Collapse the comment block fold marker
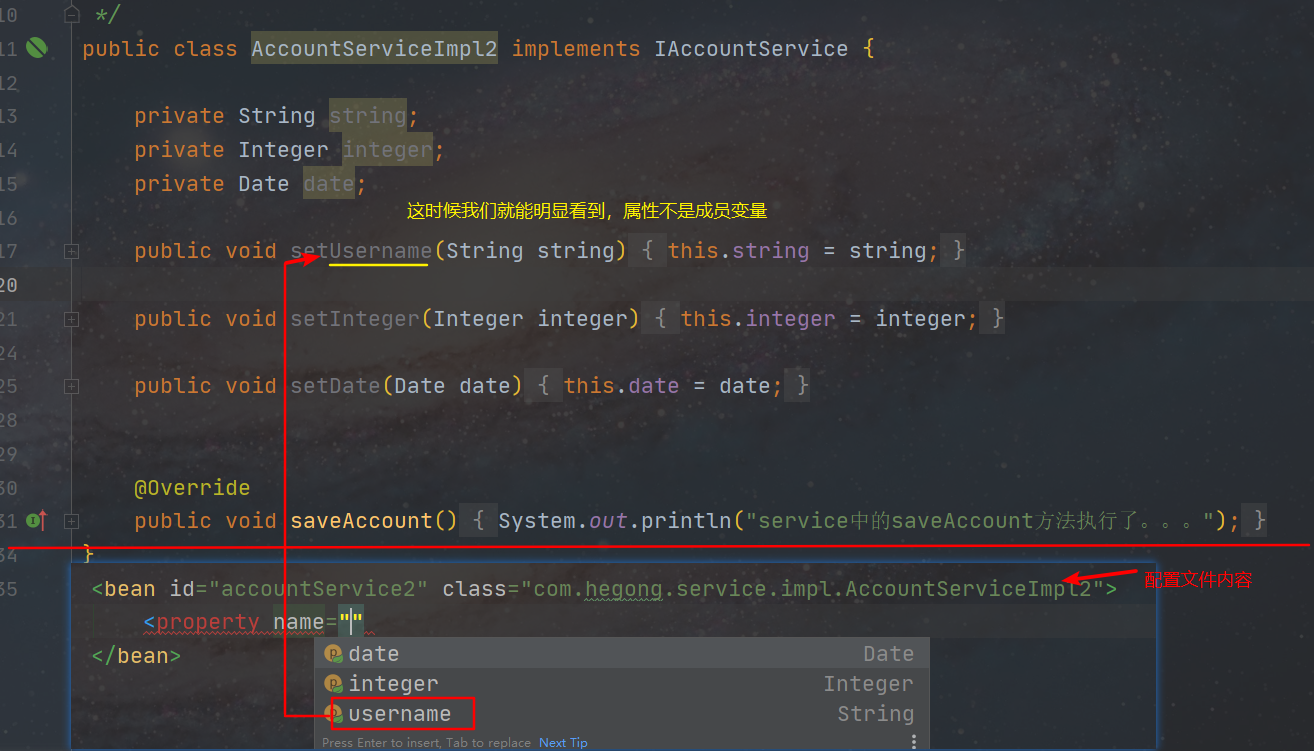This screenshot has width=1314, height=751. click(71, 14)
